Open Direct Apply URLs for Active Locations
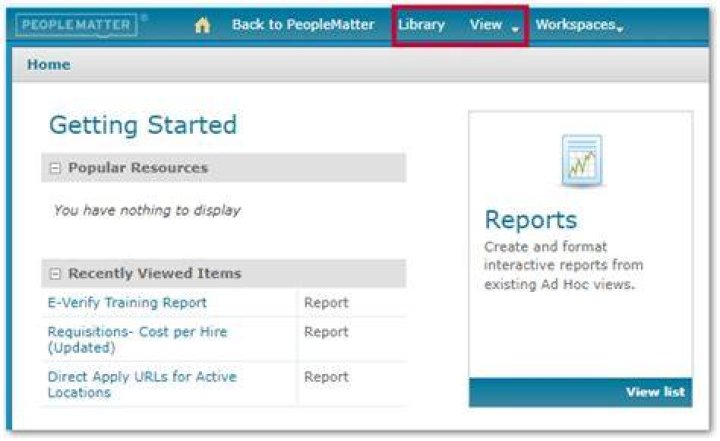This screenshot has width=720, height=441. [x=142, y=384]
